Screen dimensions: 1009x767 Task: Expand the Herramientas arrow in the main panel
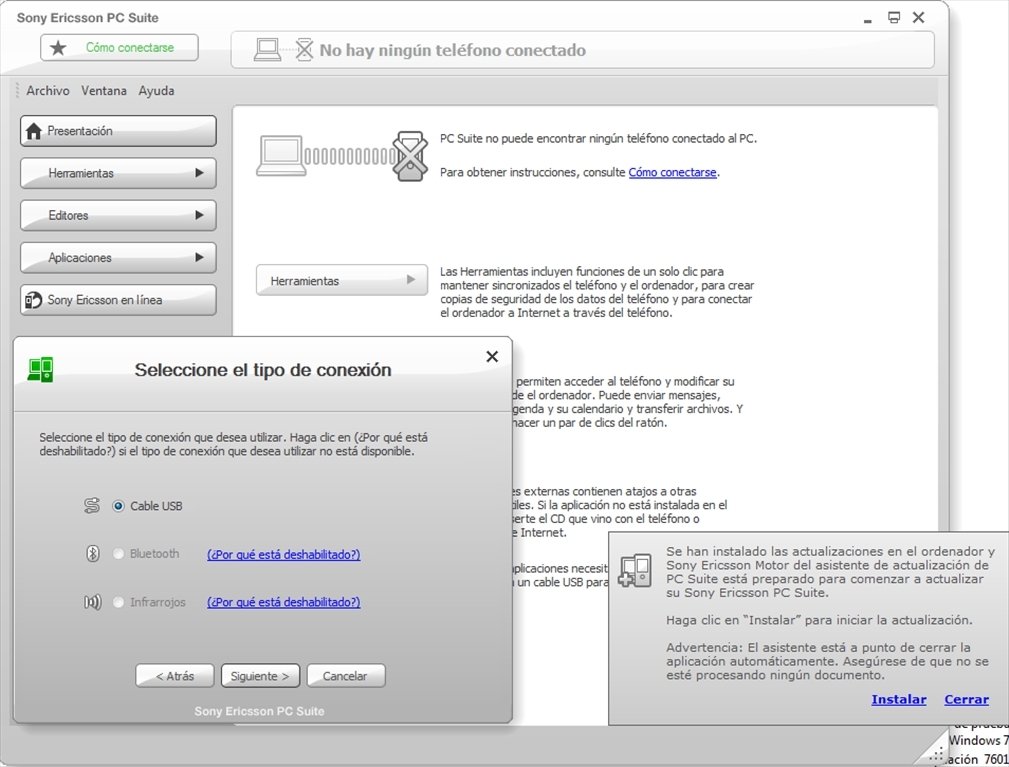[x=411, y=280]
